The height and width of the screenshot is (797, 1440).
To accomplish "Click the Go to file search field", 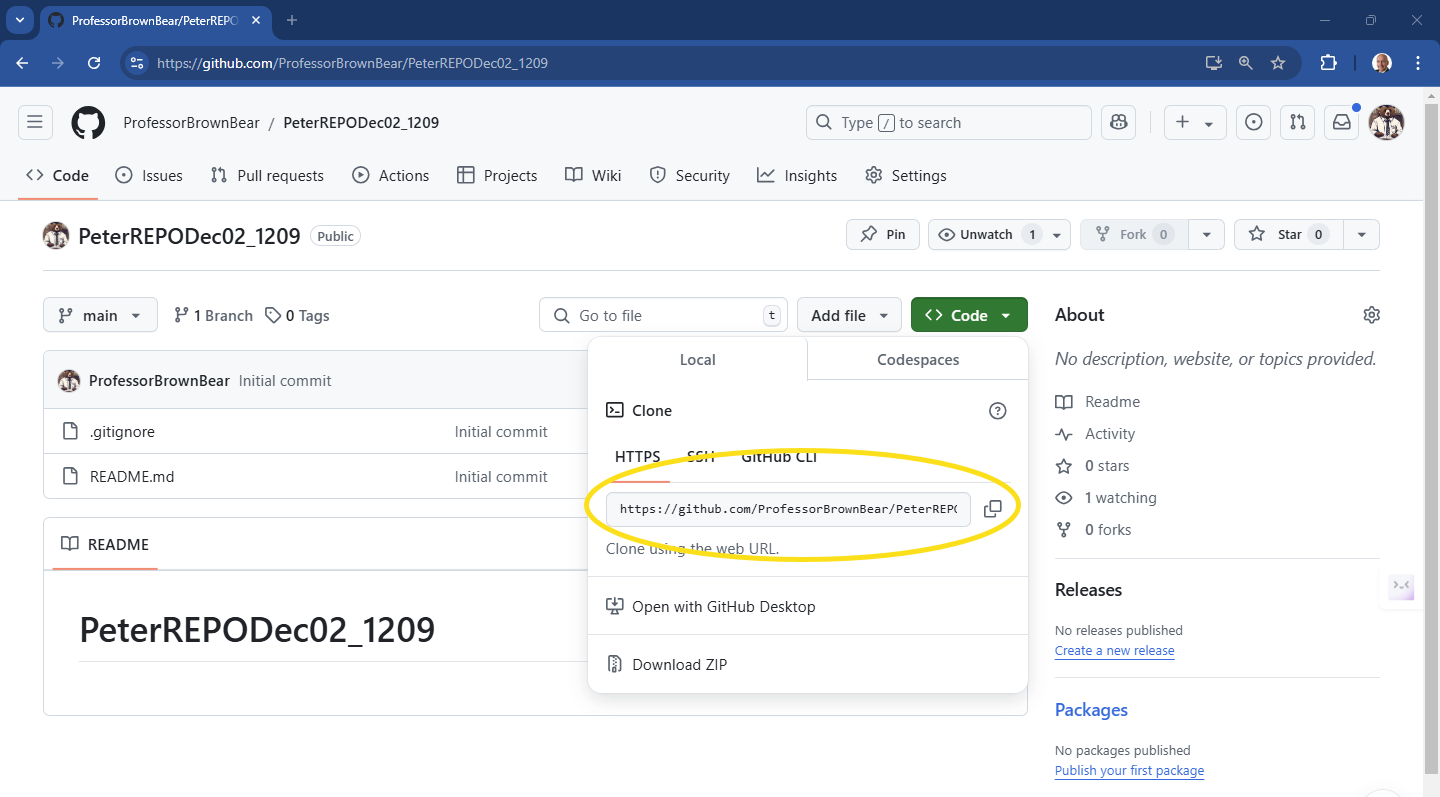I will (x=663, y=315).
